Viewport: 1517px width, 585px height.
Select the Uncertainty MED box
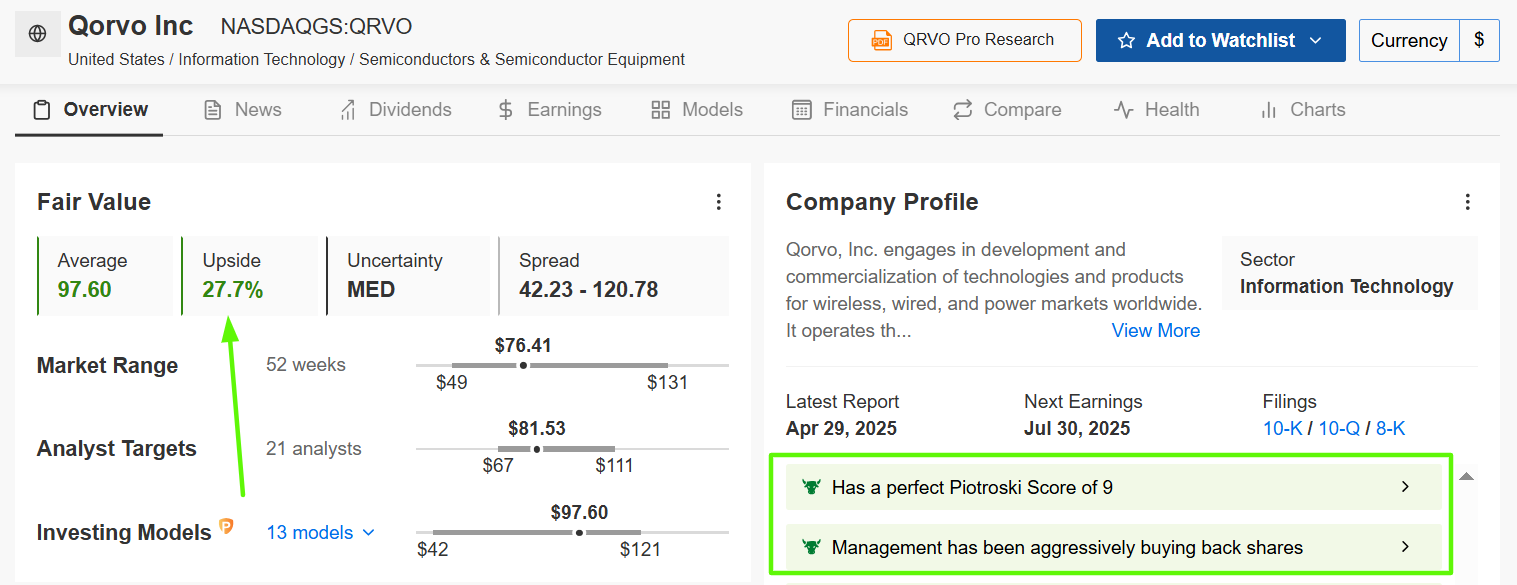(x=410, y=276)
